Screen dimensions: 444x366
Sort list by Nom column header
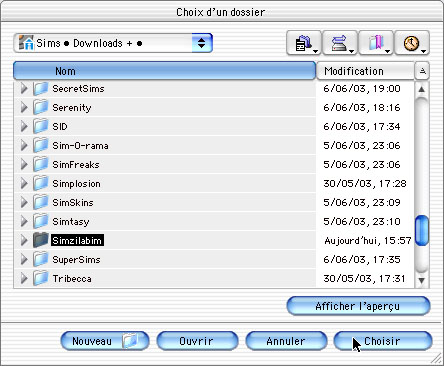tap(164, 71)
